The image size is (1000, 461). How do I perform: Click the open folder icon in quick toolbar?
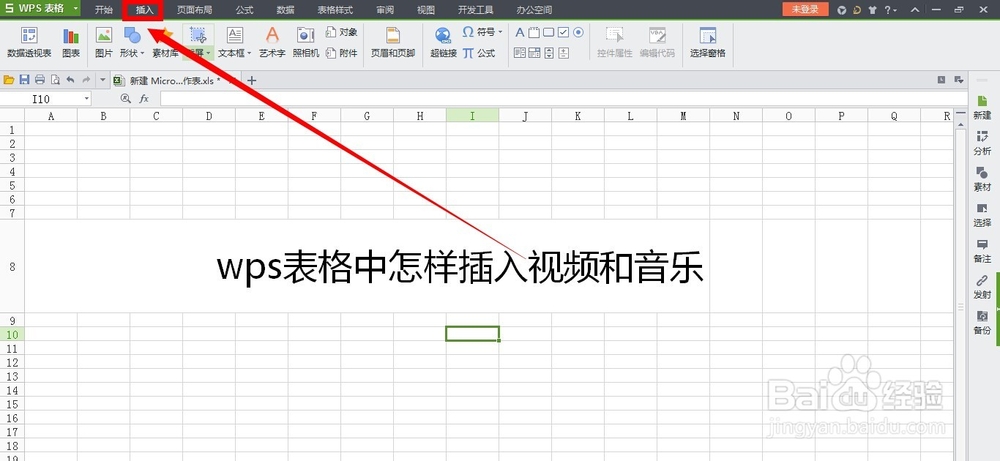[x=9, y=80]
